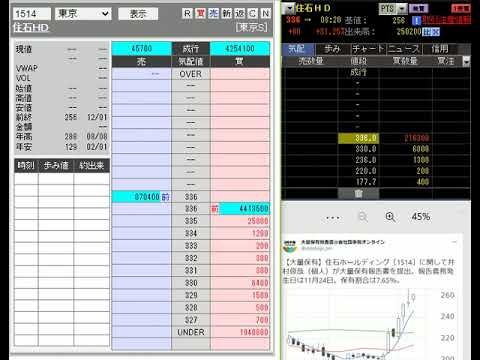Zoom out with the magnifier minus icon

click(x=363, y=217)
